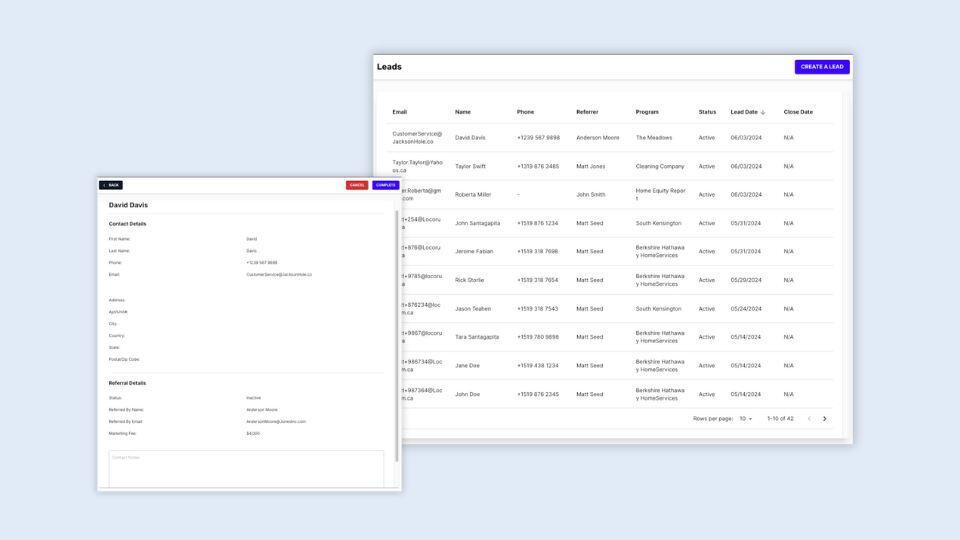Go to previous page of leads

(809, 419)
